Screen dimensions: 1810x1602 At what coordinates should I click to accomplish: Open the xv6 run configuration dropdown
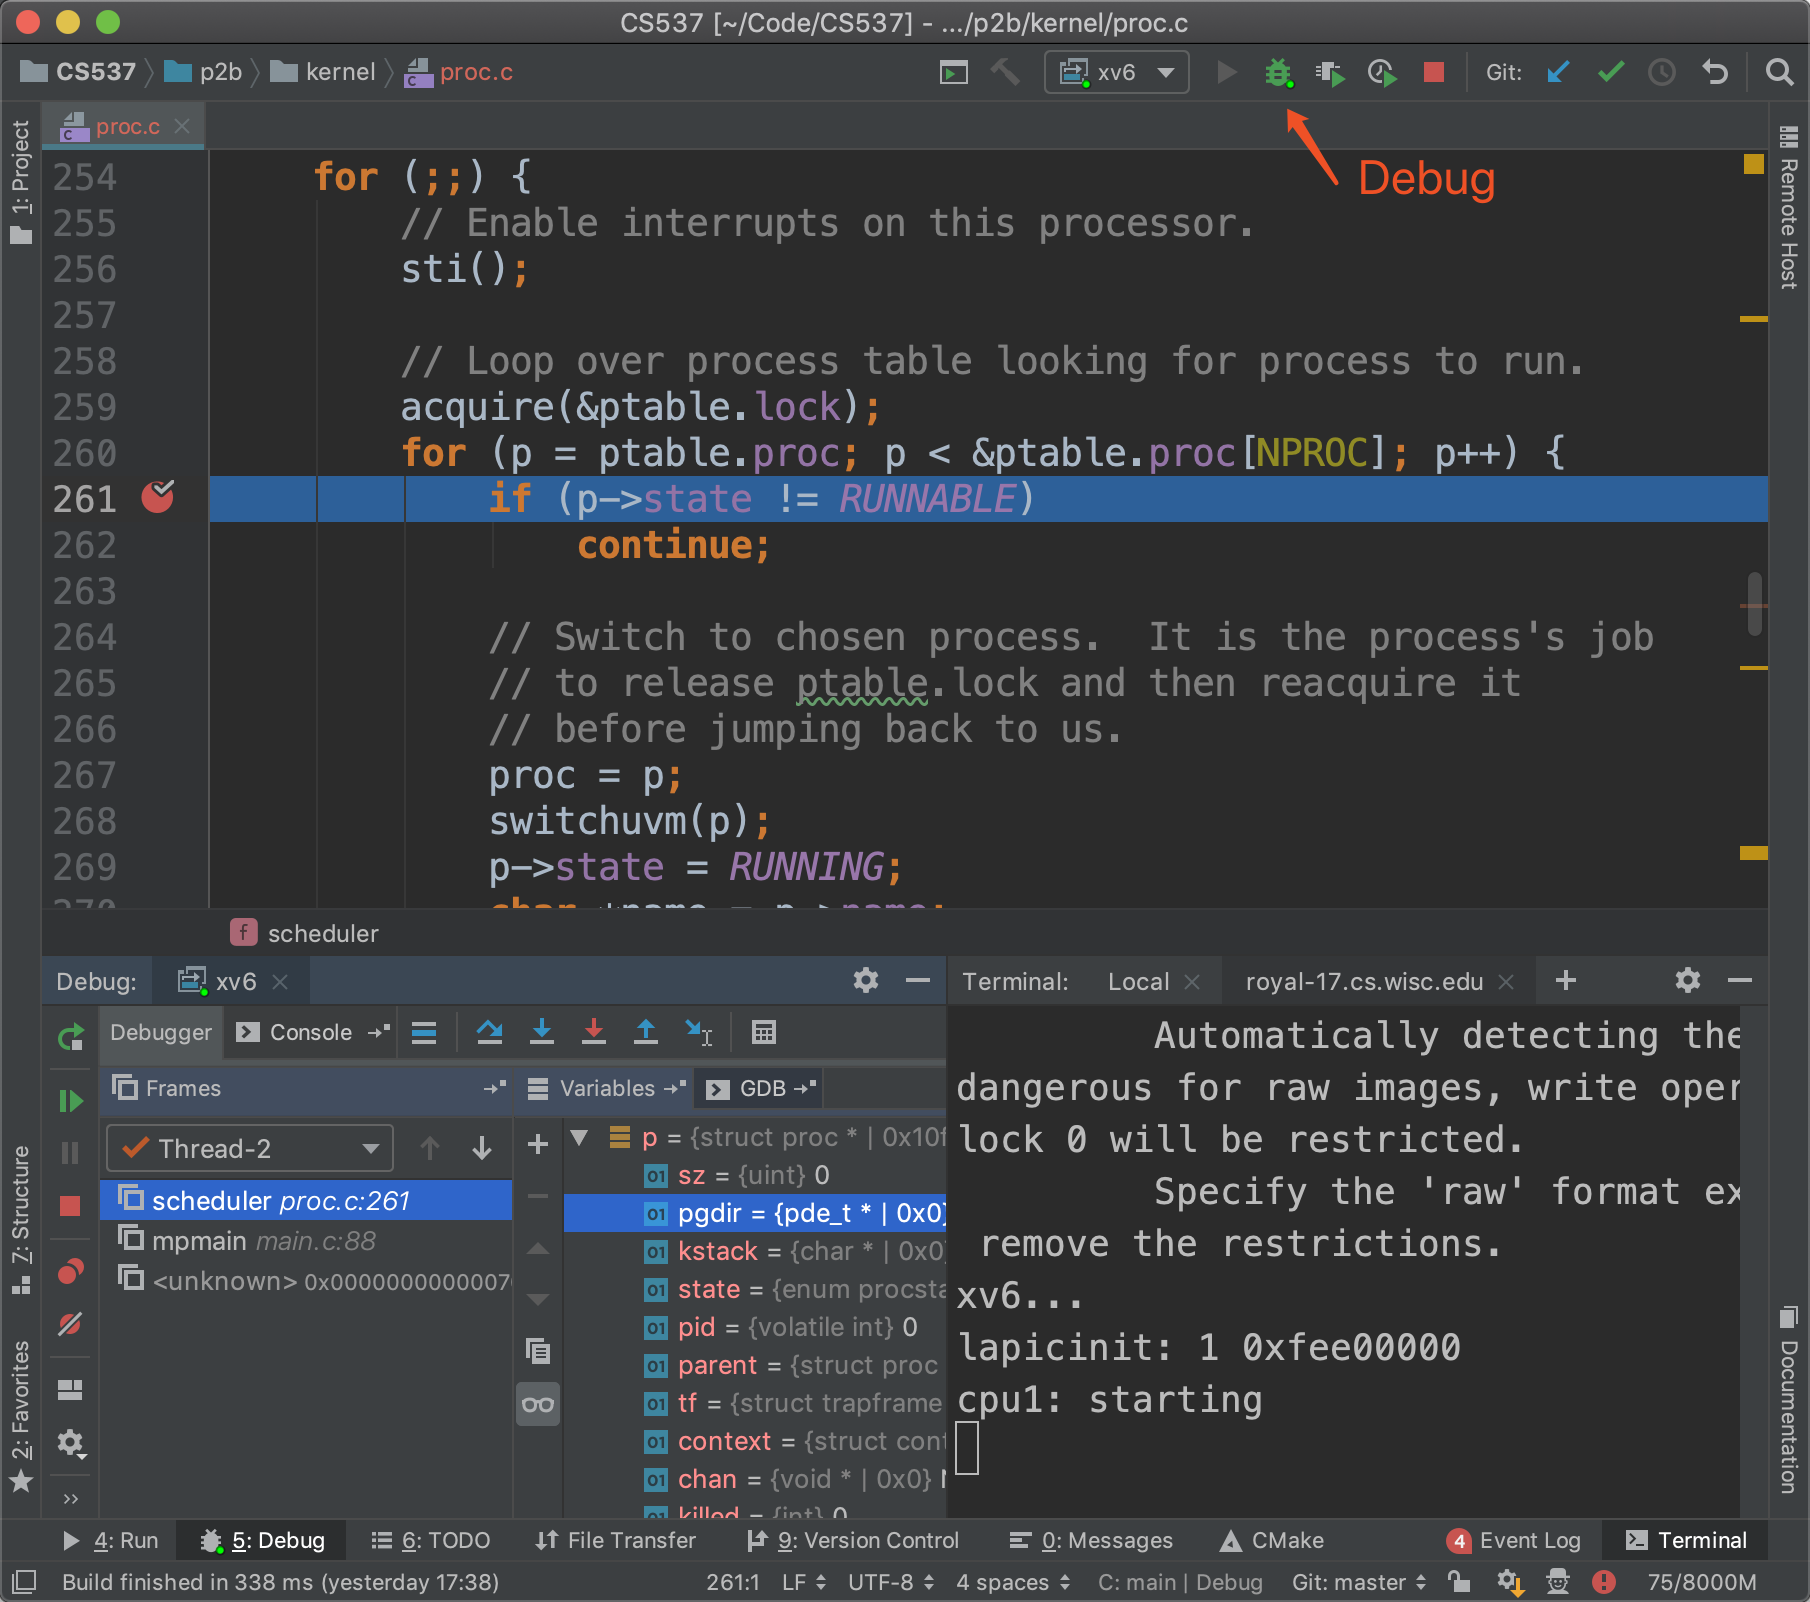pos(1116,73)
